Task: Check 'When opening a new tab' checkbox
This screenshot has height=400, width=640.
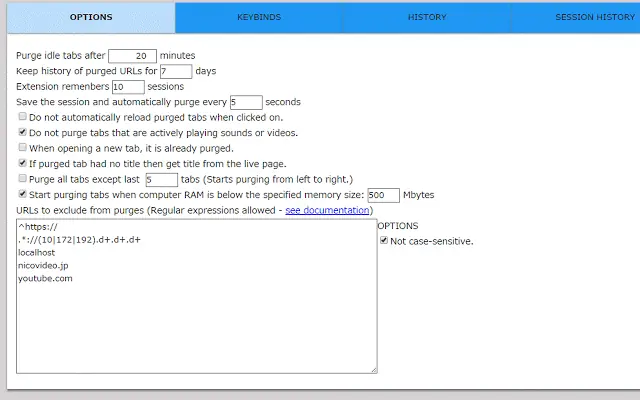Action: pos(22,147)
